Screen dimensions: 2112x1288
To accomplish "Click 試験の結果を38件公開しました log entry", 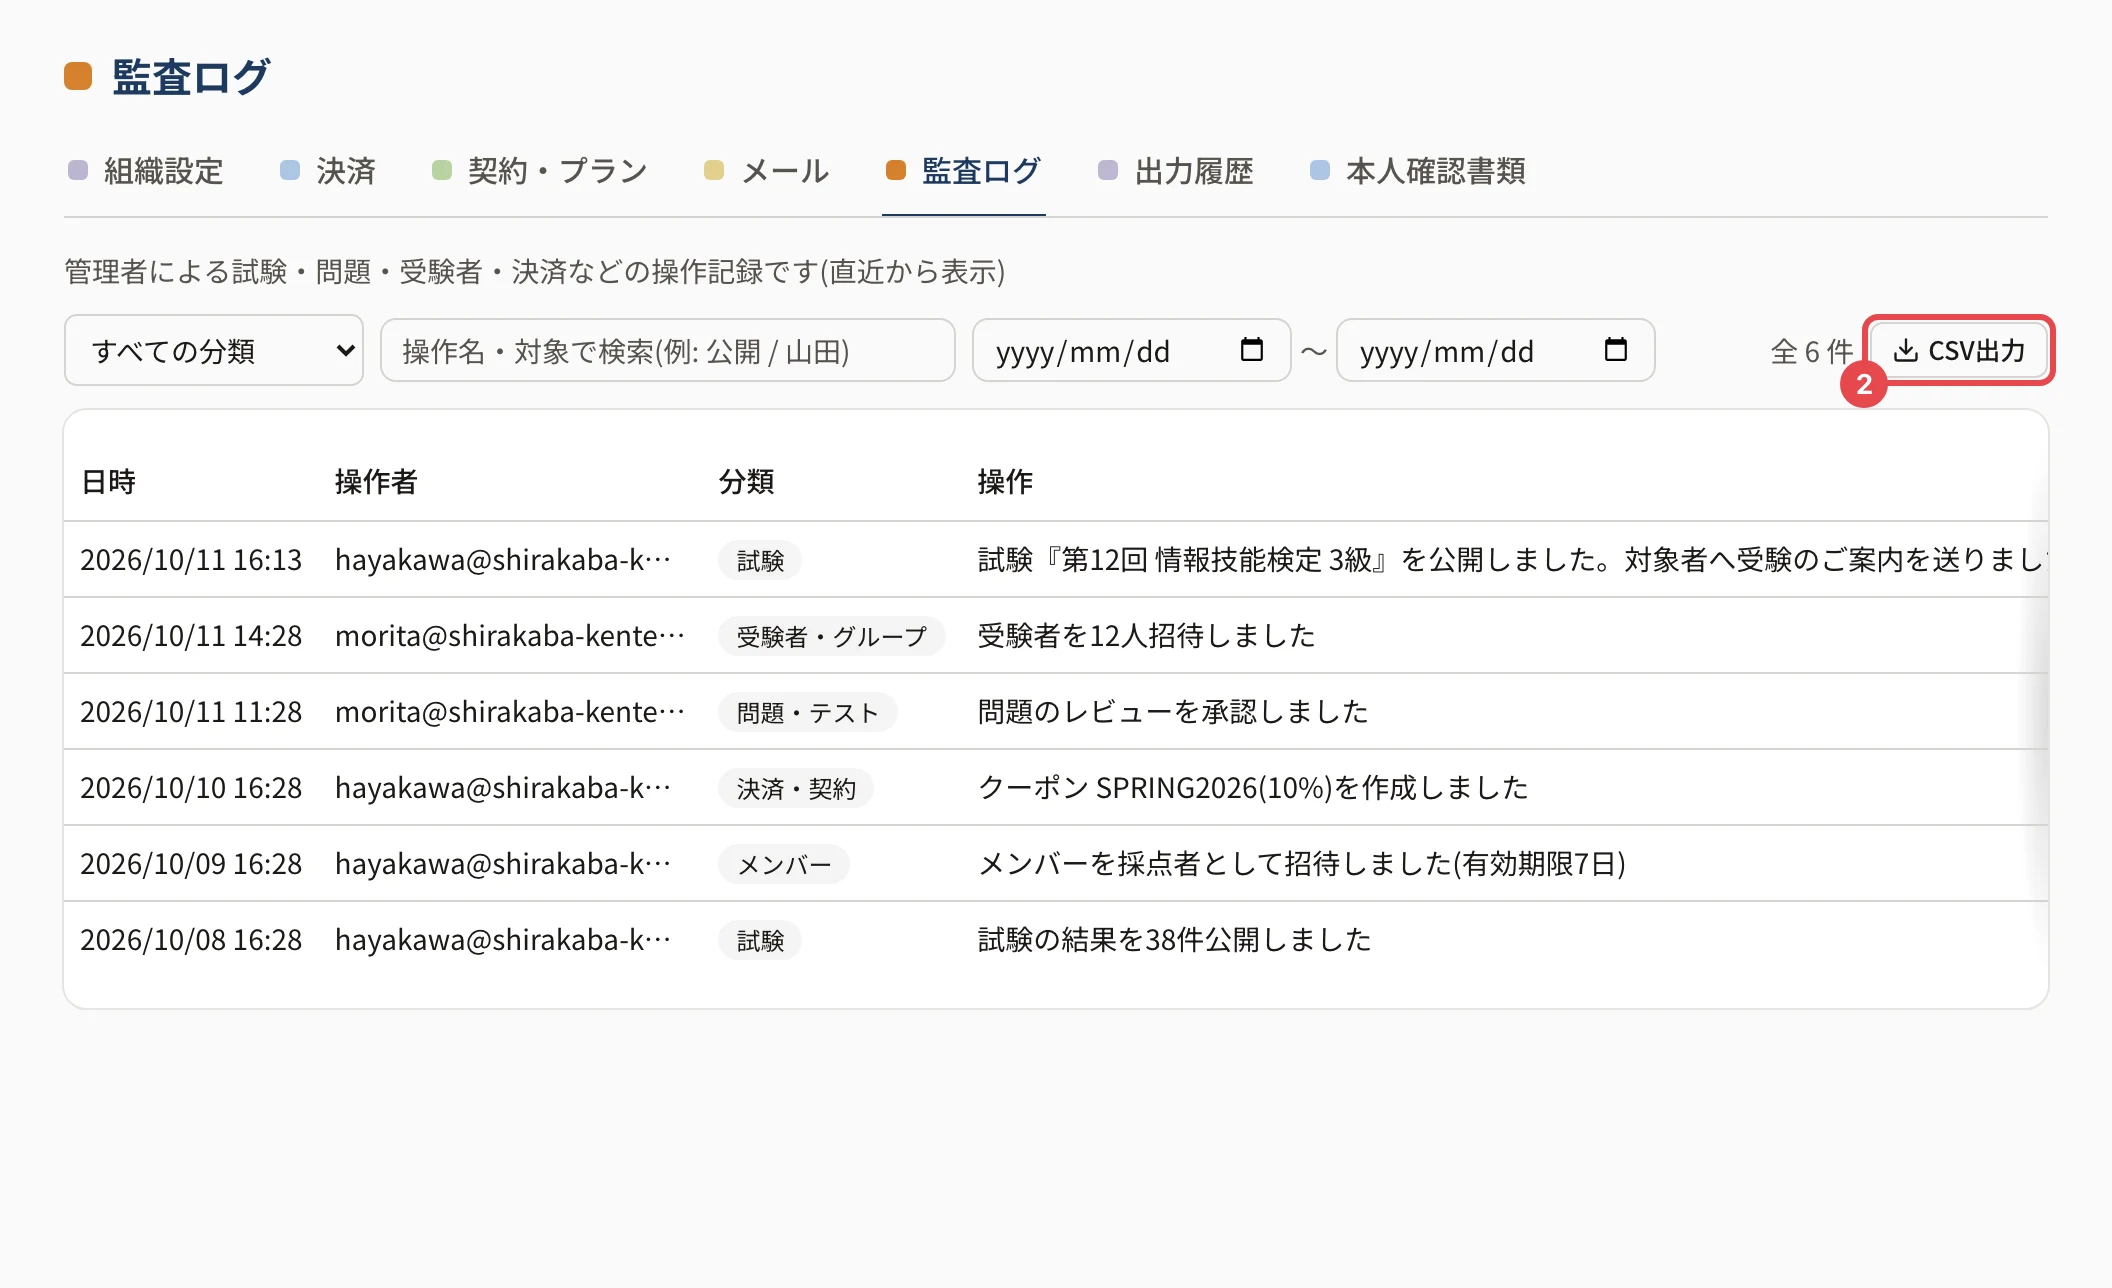I will point(1174,940).
